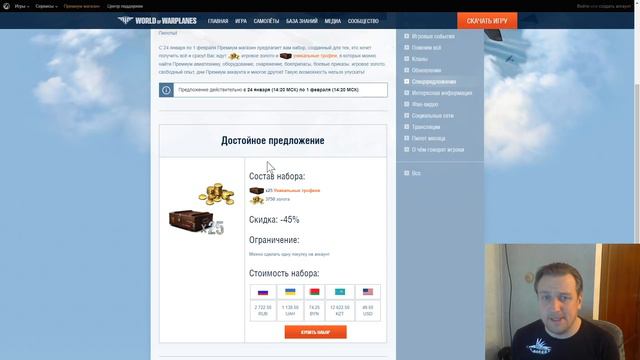Image resolution: width=640 pixels, height=360 pixels.
Task: Click the World of Warplanes logo
Action: (157, 20)
